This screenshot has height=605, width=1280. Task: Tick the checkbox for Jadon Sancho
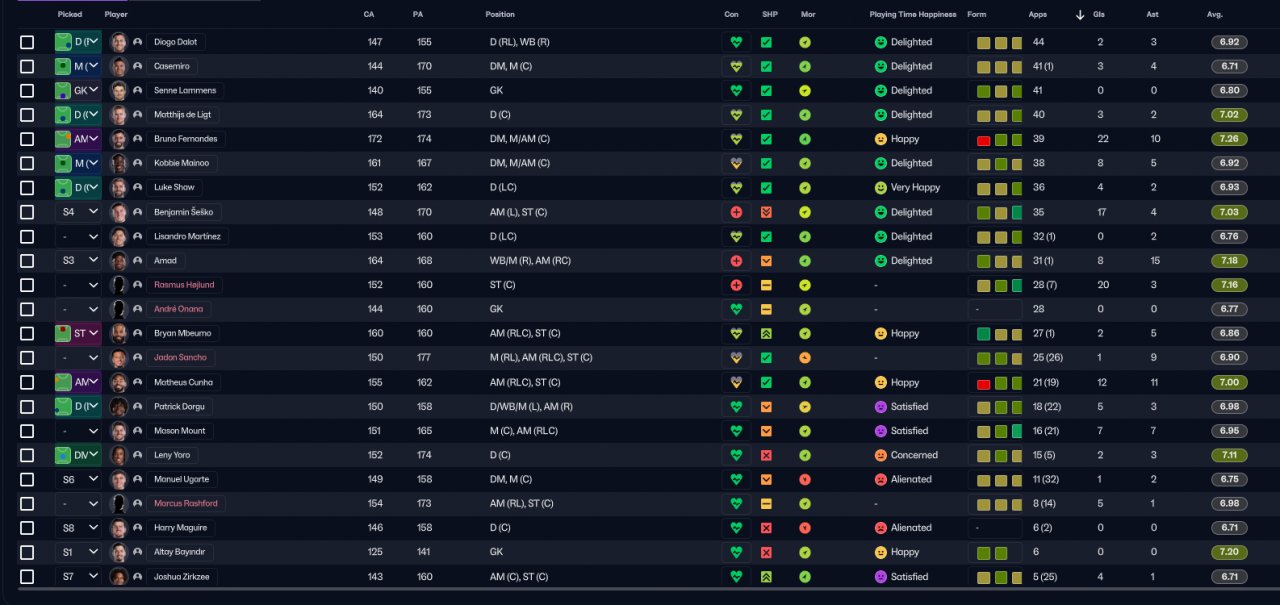tap(27, 358)
